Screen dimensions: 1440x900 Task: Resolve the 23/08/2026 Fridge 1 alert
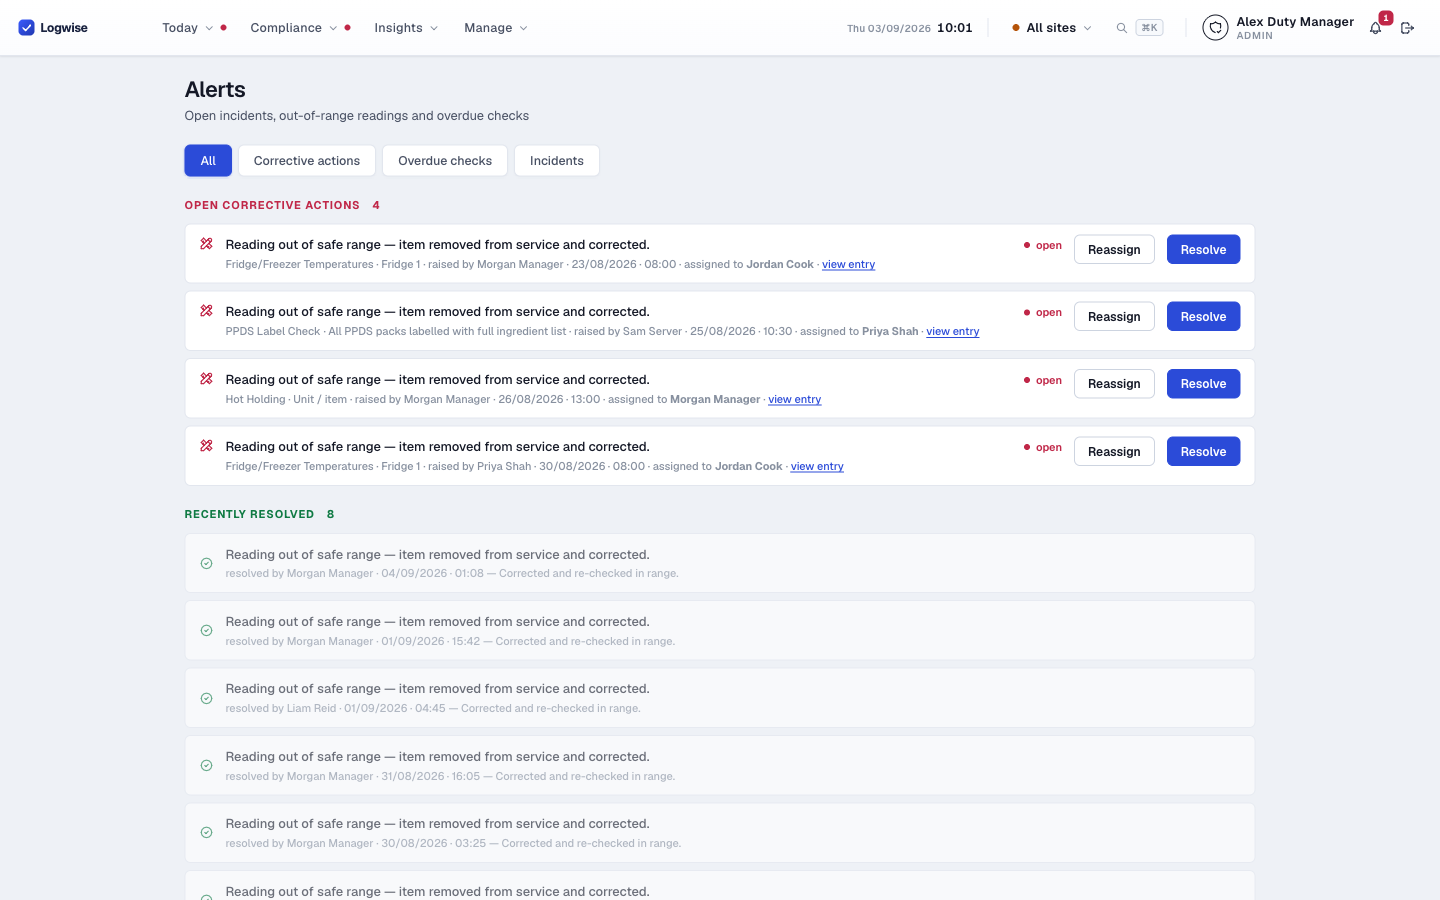(1203, 249)
